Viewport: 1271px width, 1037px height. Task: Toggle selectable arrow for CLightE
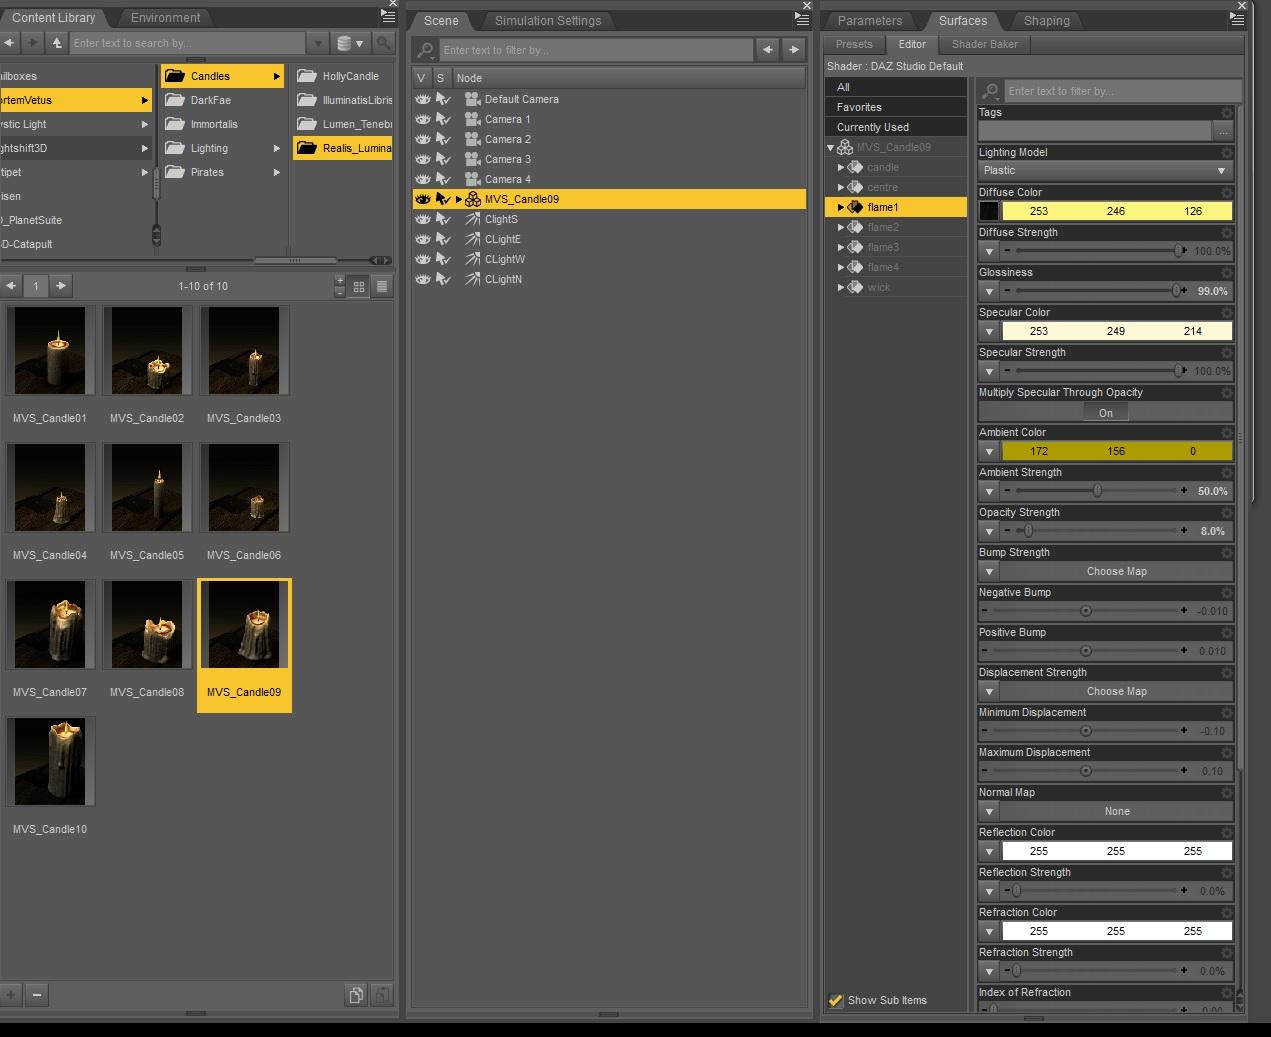443,239
